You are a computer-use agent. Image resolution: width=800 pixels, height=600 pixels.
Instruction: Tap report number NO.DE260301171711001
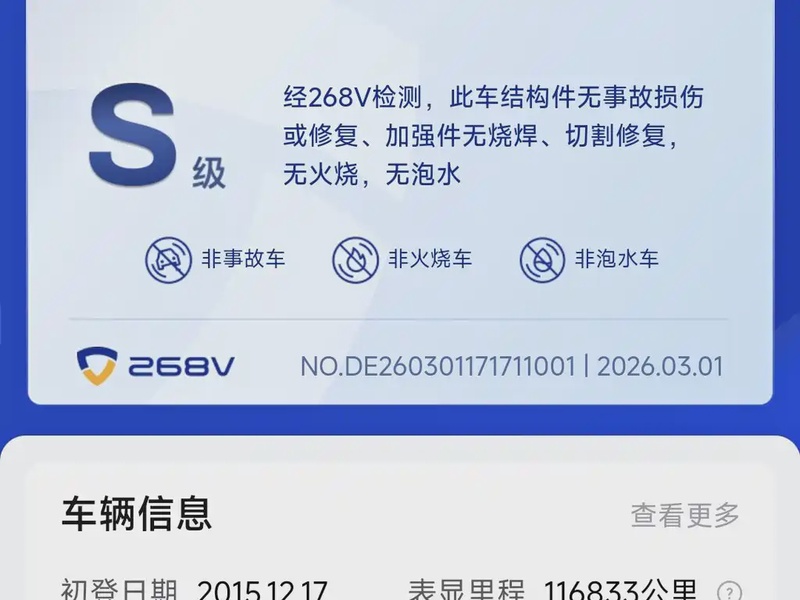(x=438, y=366)
